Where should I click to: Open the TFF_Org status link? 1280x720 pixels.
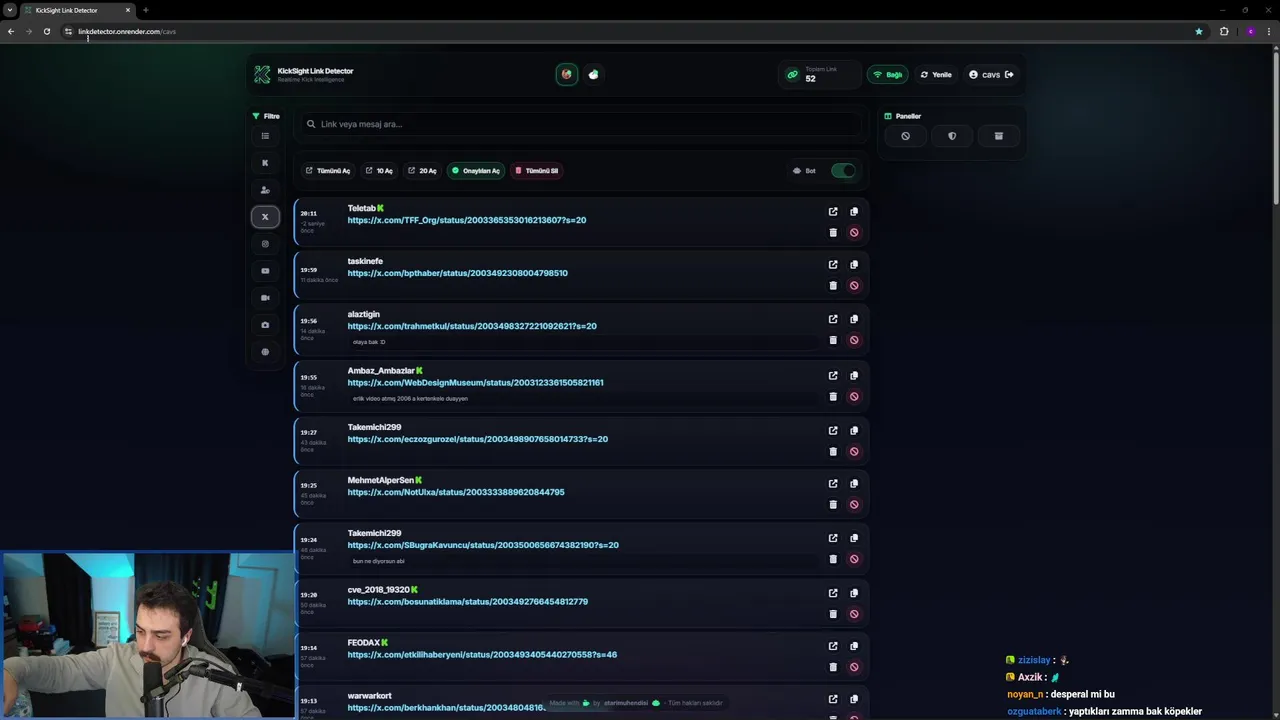point(467,220)
